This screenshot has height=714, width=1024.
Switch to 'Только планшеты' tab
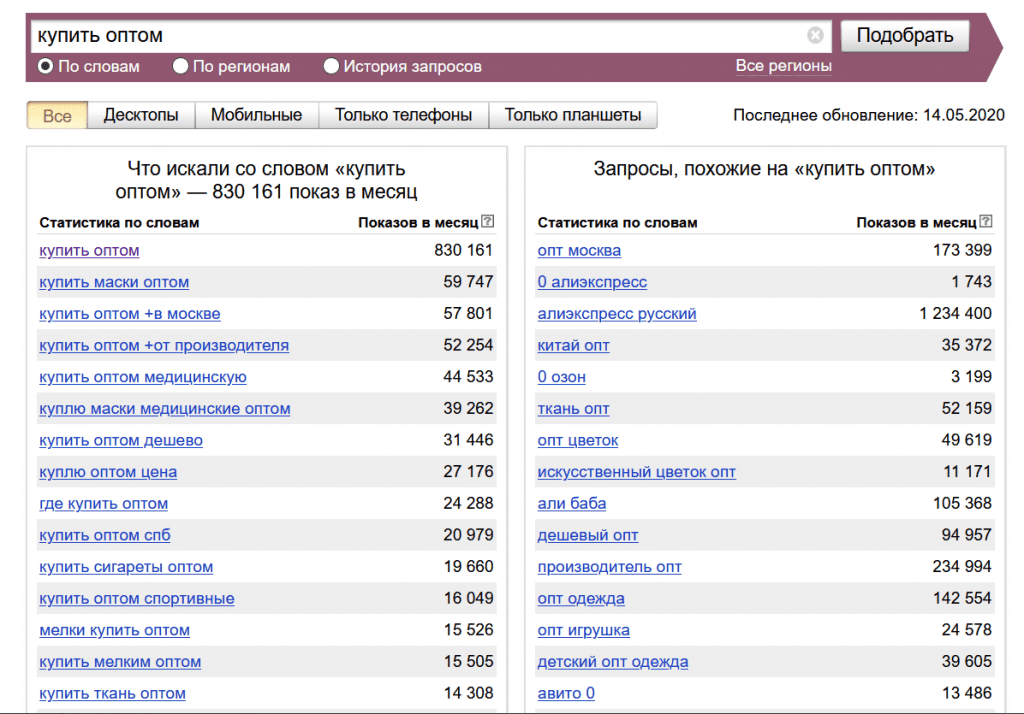[x=573, y=115]
